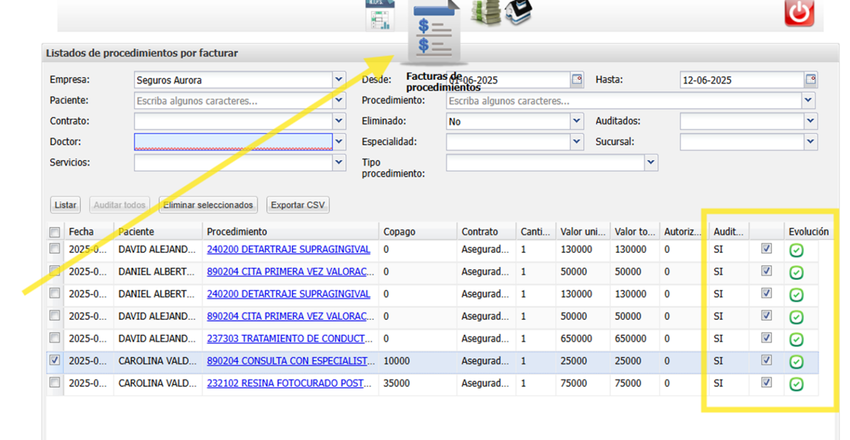Toggle the select-all checkbox in table header
This screenshot has width=850, height=440.
click(x=55, y=232)
